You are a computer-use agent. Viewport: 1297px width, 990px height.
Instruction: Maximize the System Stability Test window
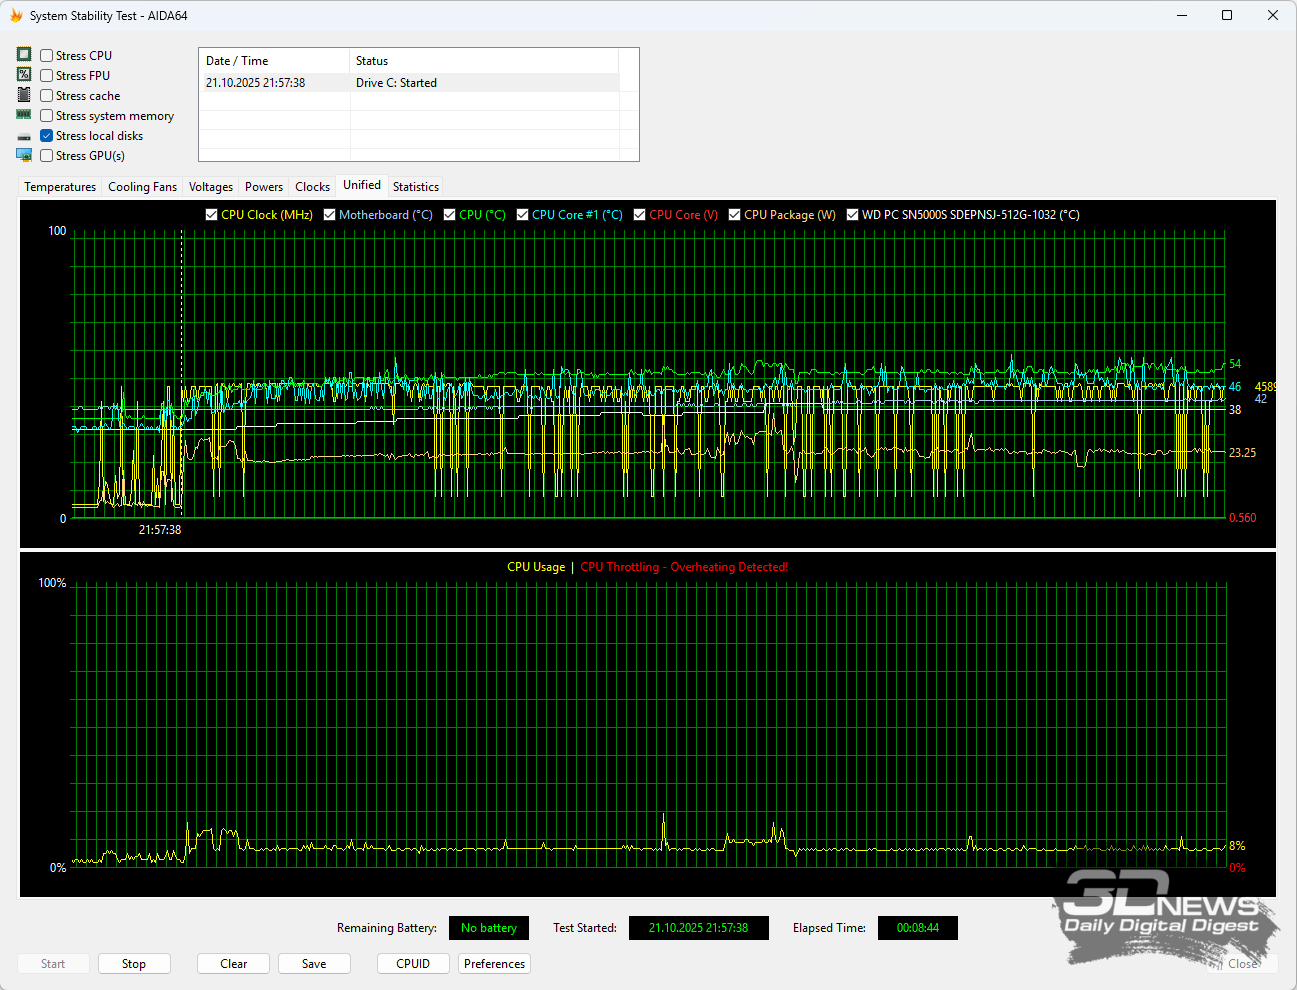[x=1227, y=15]
